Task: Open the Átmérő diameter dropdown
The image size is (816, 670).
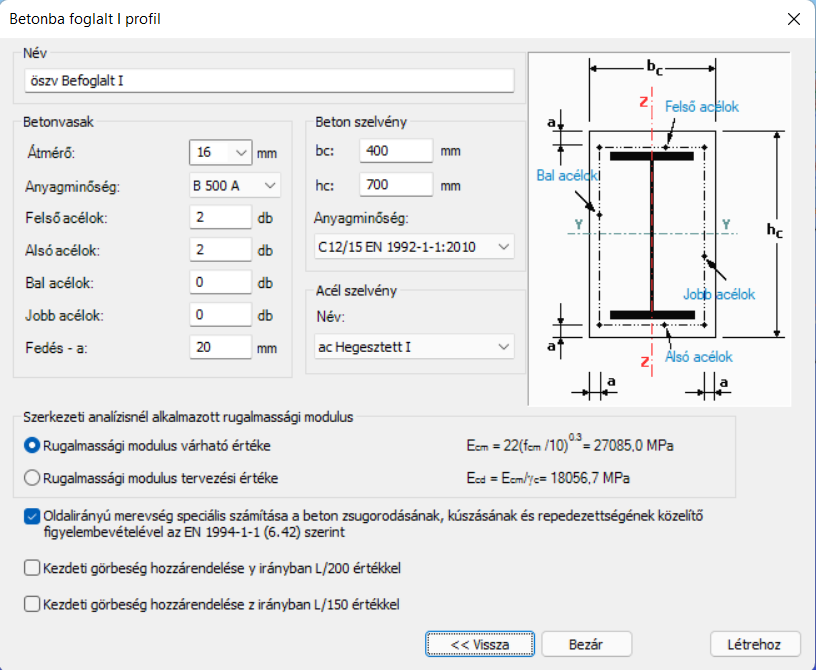Action: click(x=221, y=153)
